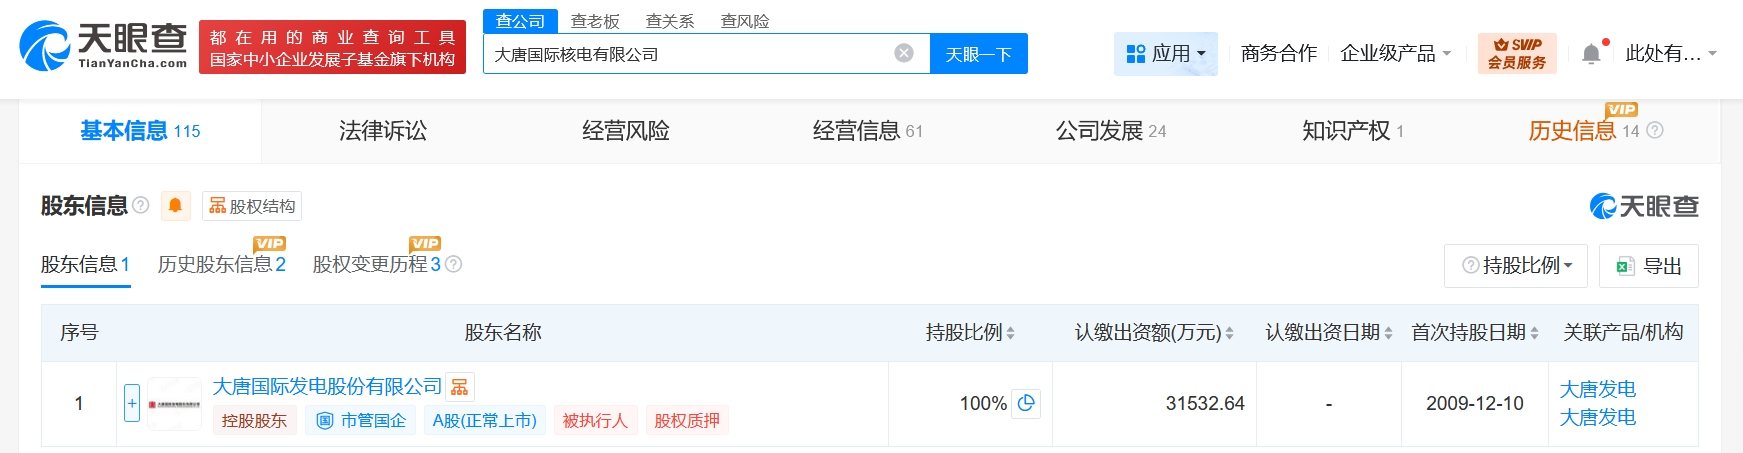Open the 应用 dropdown menu
The height and width of the screenshot is (453, 1743).
coord(1165,54)
